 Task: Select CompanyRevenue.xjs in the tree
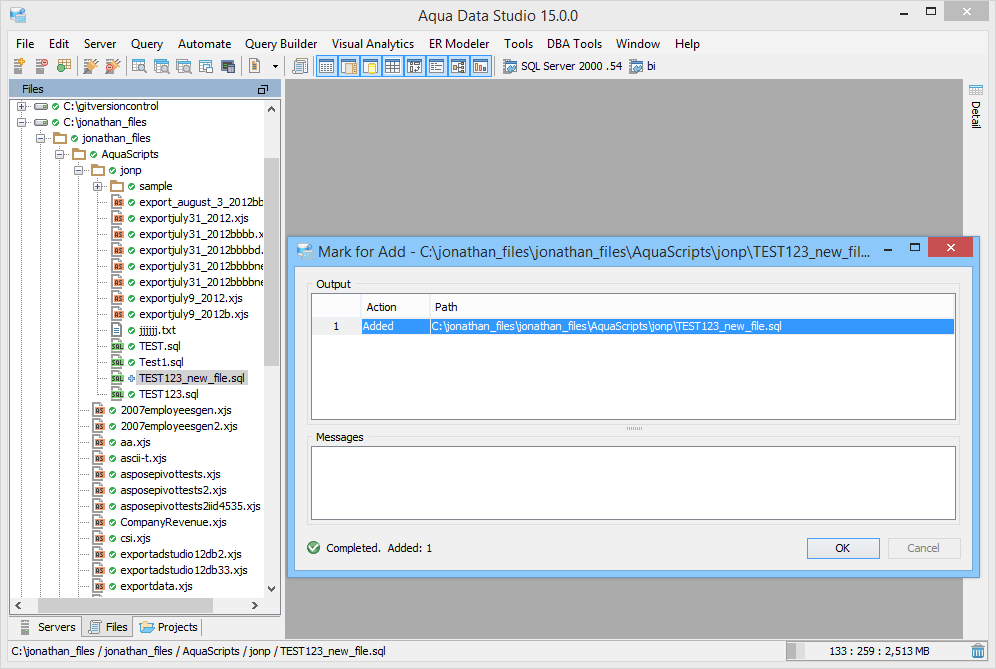[173, 522]
